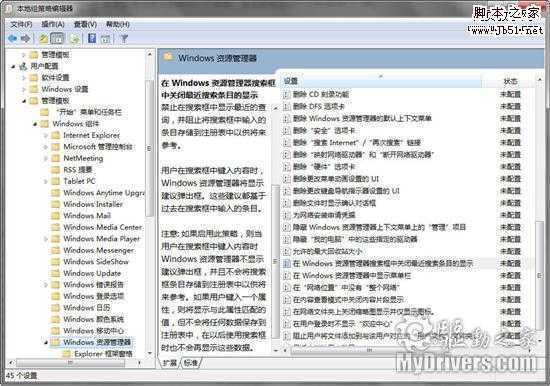Collapse the Windows 资源管理器 tree node
The width and height of the screenshot is (550, 386).
tap(46, 342)
